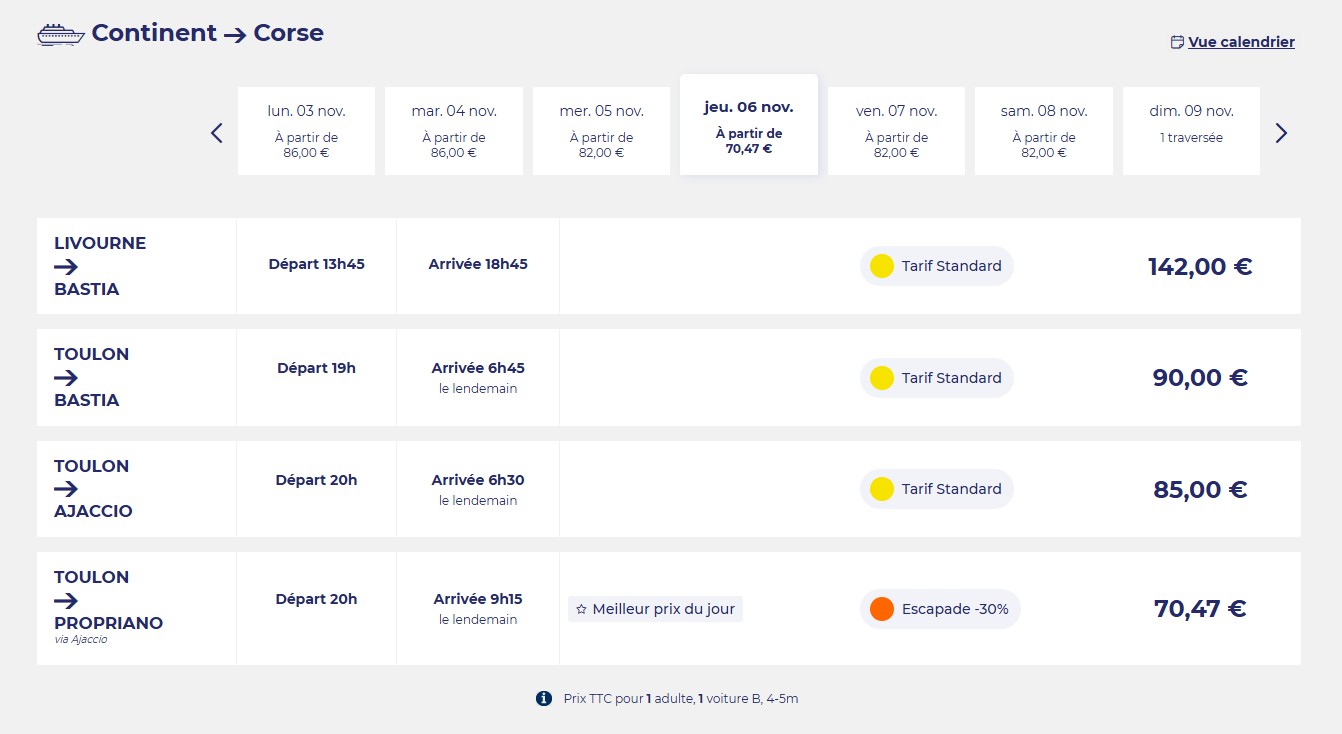The height and width of the screenshot is (734, 1342).
Task: Choose ven. 07 nov. date tab
Action: 896,131
